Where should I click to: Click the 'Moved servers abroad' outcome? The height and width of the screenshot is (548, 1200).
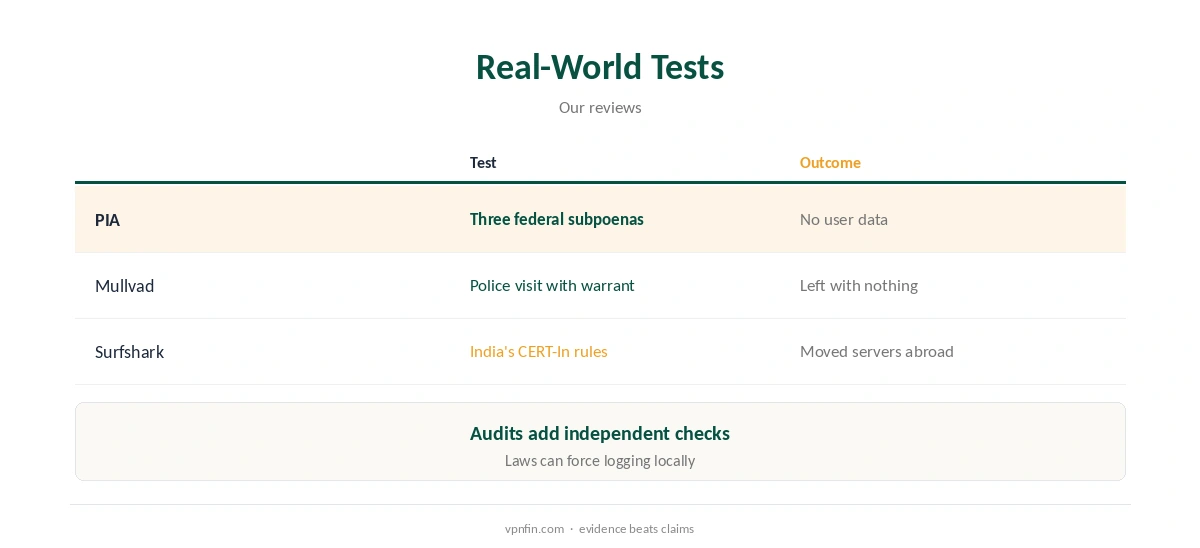click(877, 351)
